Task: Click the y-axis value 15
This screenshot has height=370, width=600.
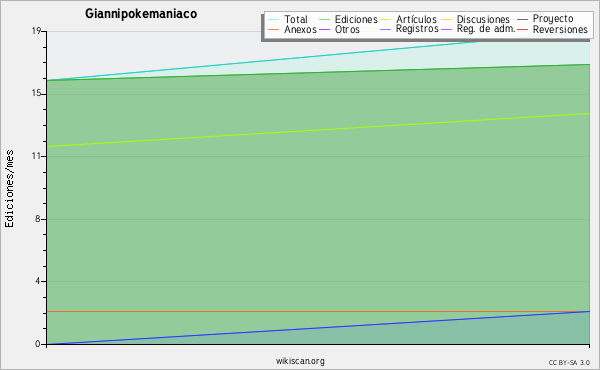Action: click(36, 93)
